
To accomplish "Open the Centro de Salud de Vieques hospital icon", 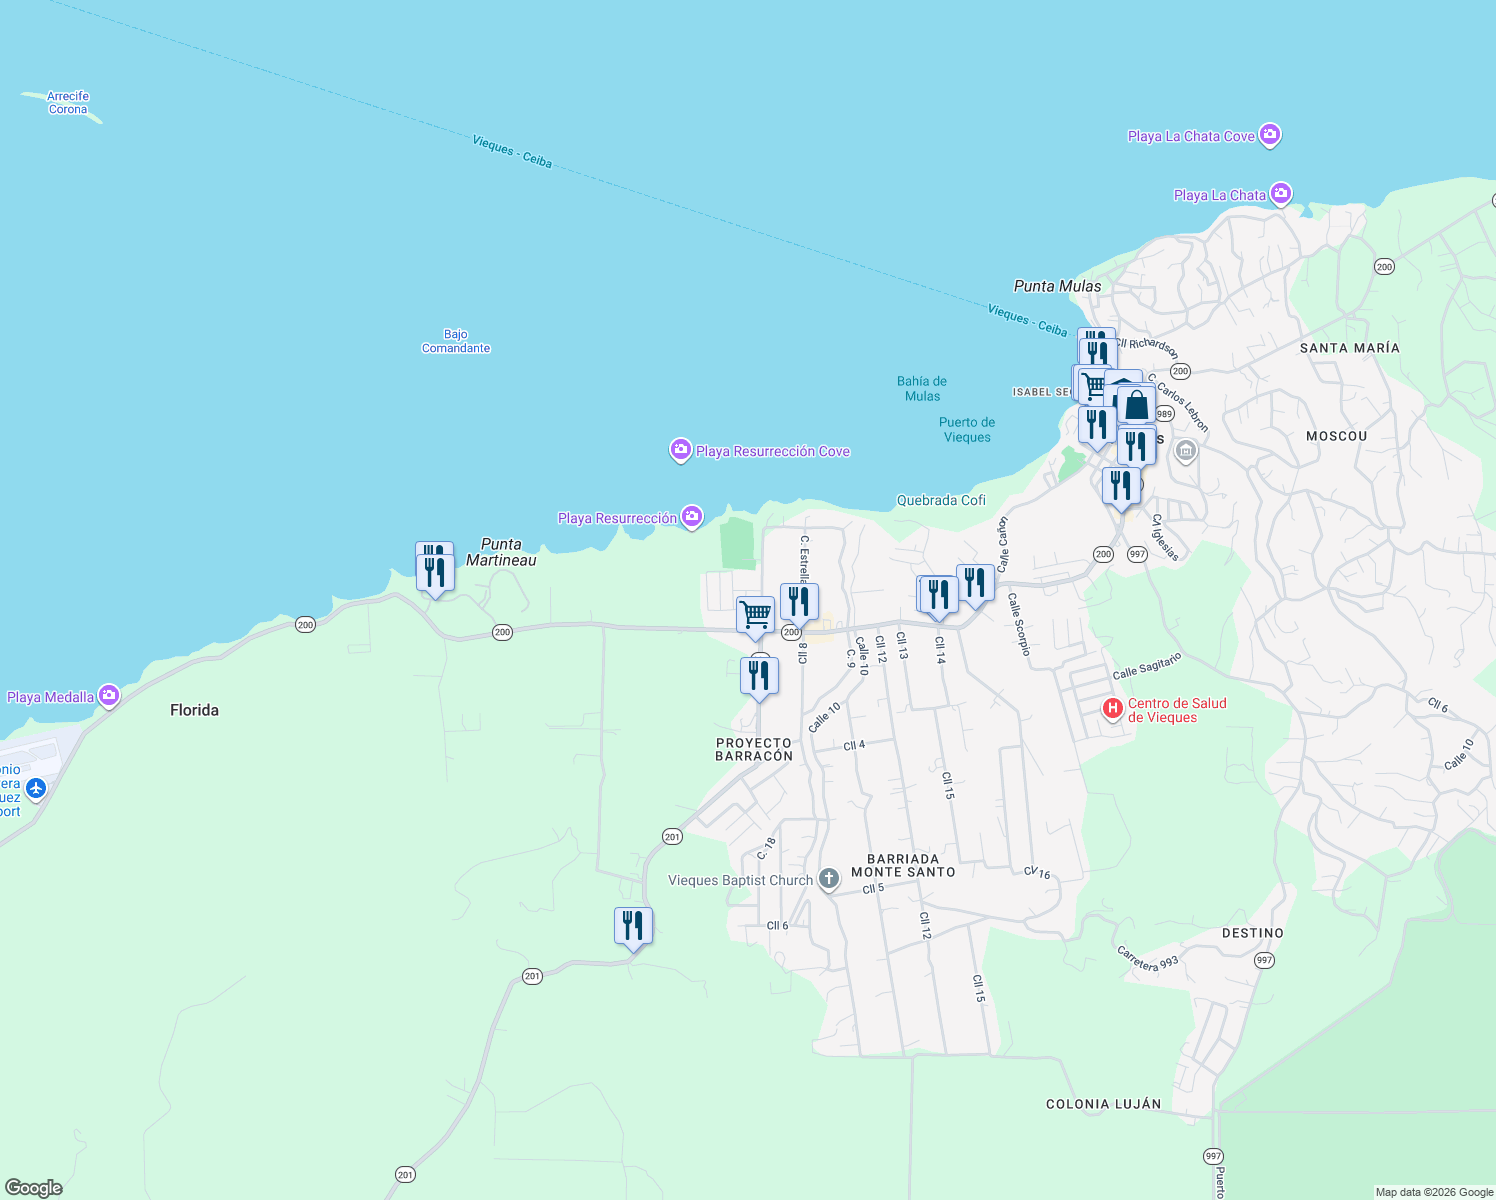I will tap(1113, 707).
